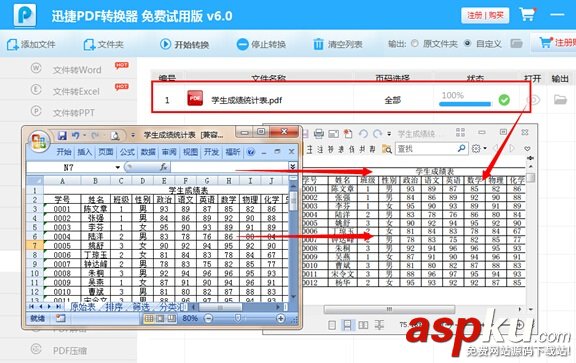Select single page view icon in PDF viewer
This screenshot has height=363, width=576.
(332, 325)
